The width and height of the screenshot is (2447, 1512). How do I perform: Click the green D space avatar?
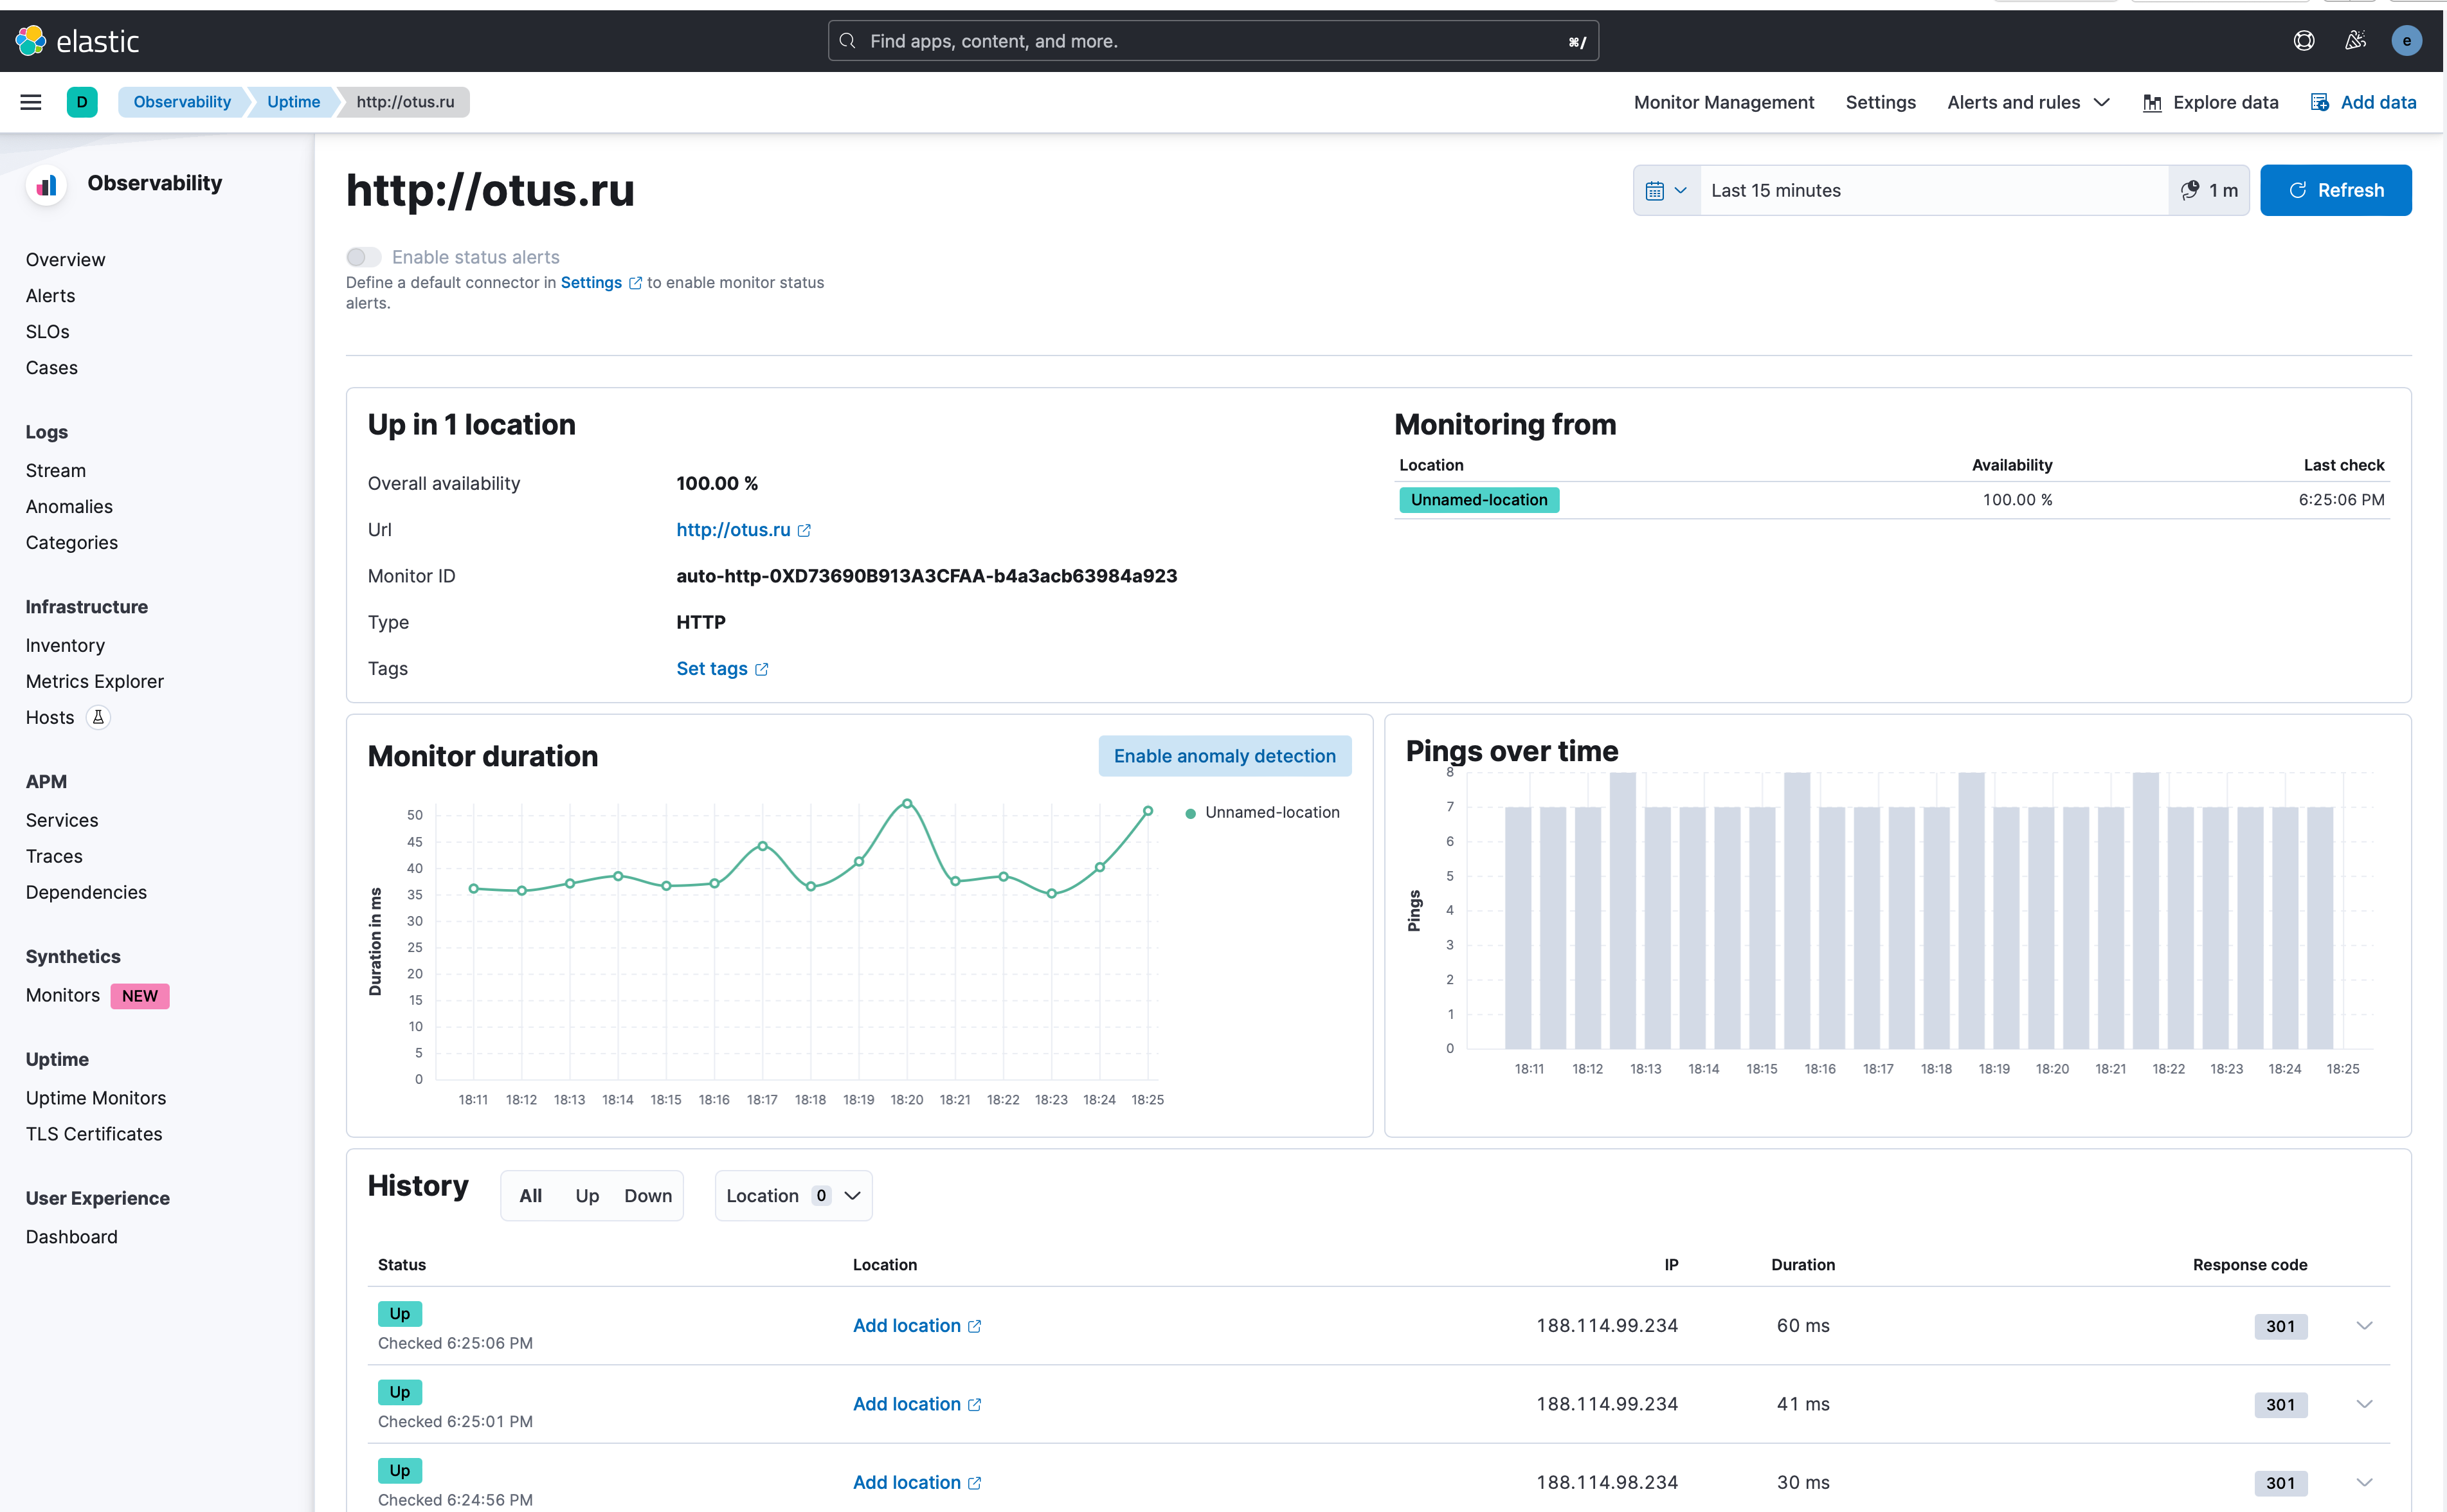(82, 102)
